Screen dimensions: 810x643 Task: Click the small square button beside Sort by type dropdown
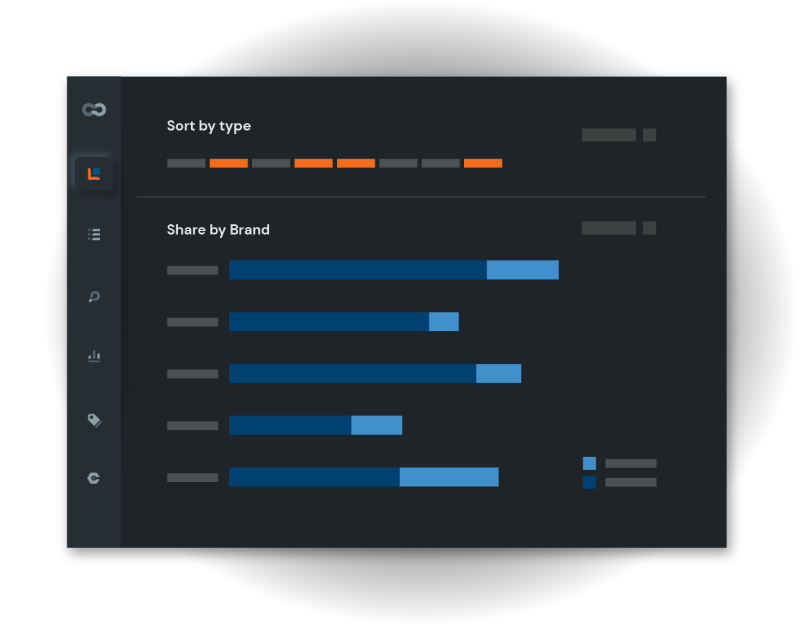[649, 135]
